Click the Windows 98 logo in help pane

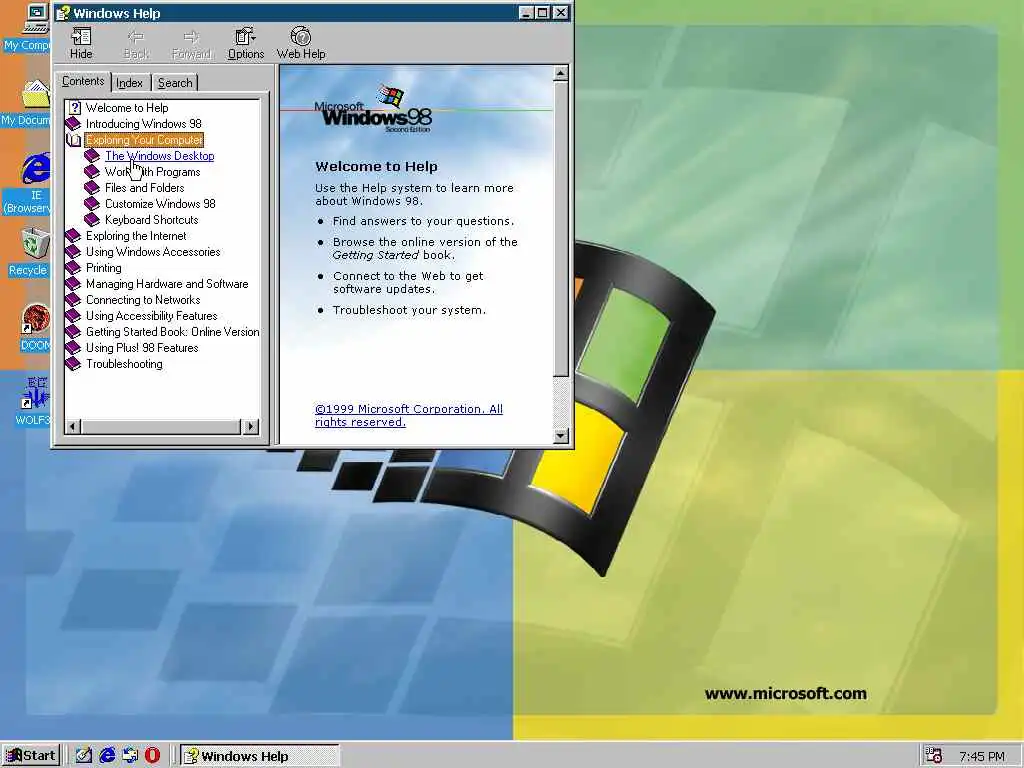tap(373, 109)
